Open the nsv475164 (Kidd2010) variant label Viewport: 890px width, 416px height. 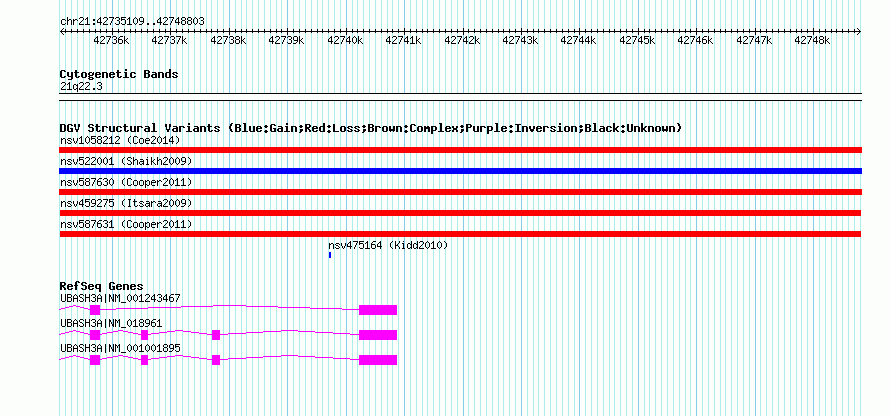coord(388,245)
